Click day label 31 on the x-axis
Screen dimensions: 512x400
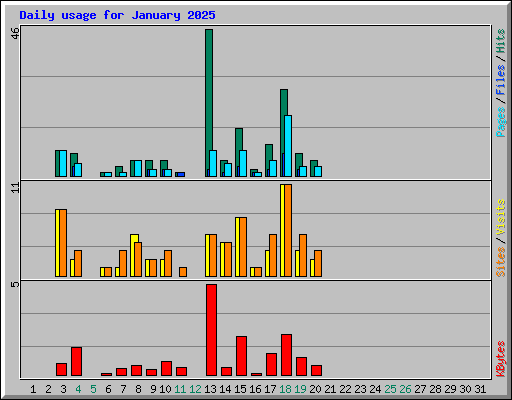click(480, 389)
